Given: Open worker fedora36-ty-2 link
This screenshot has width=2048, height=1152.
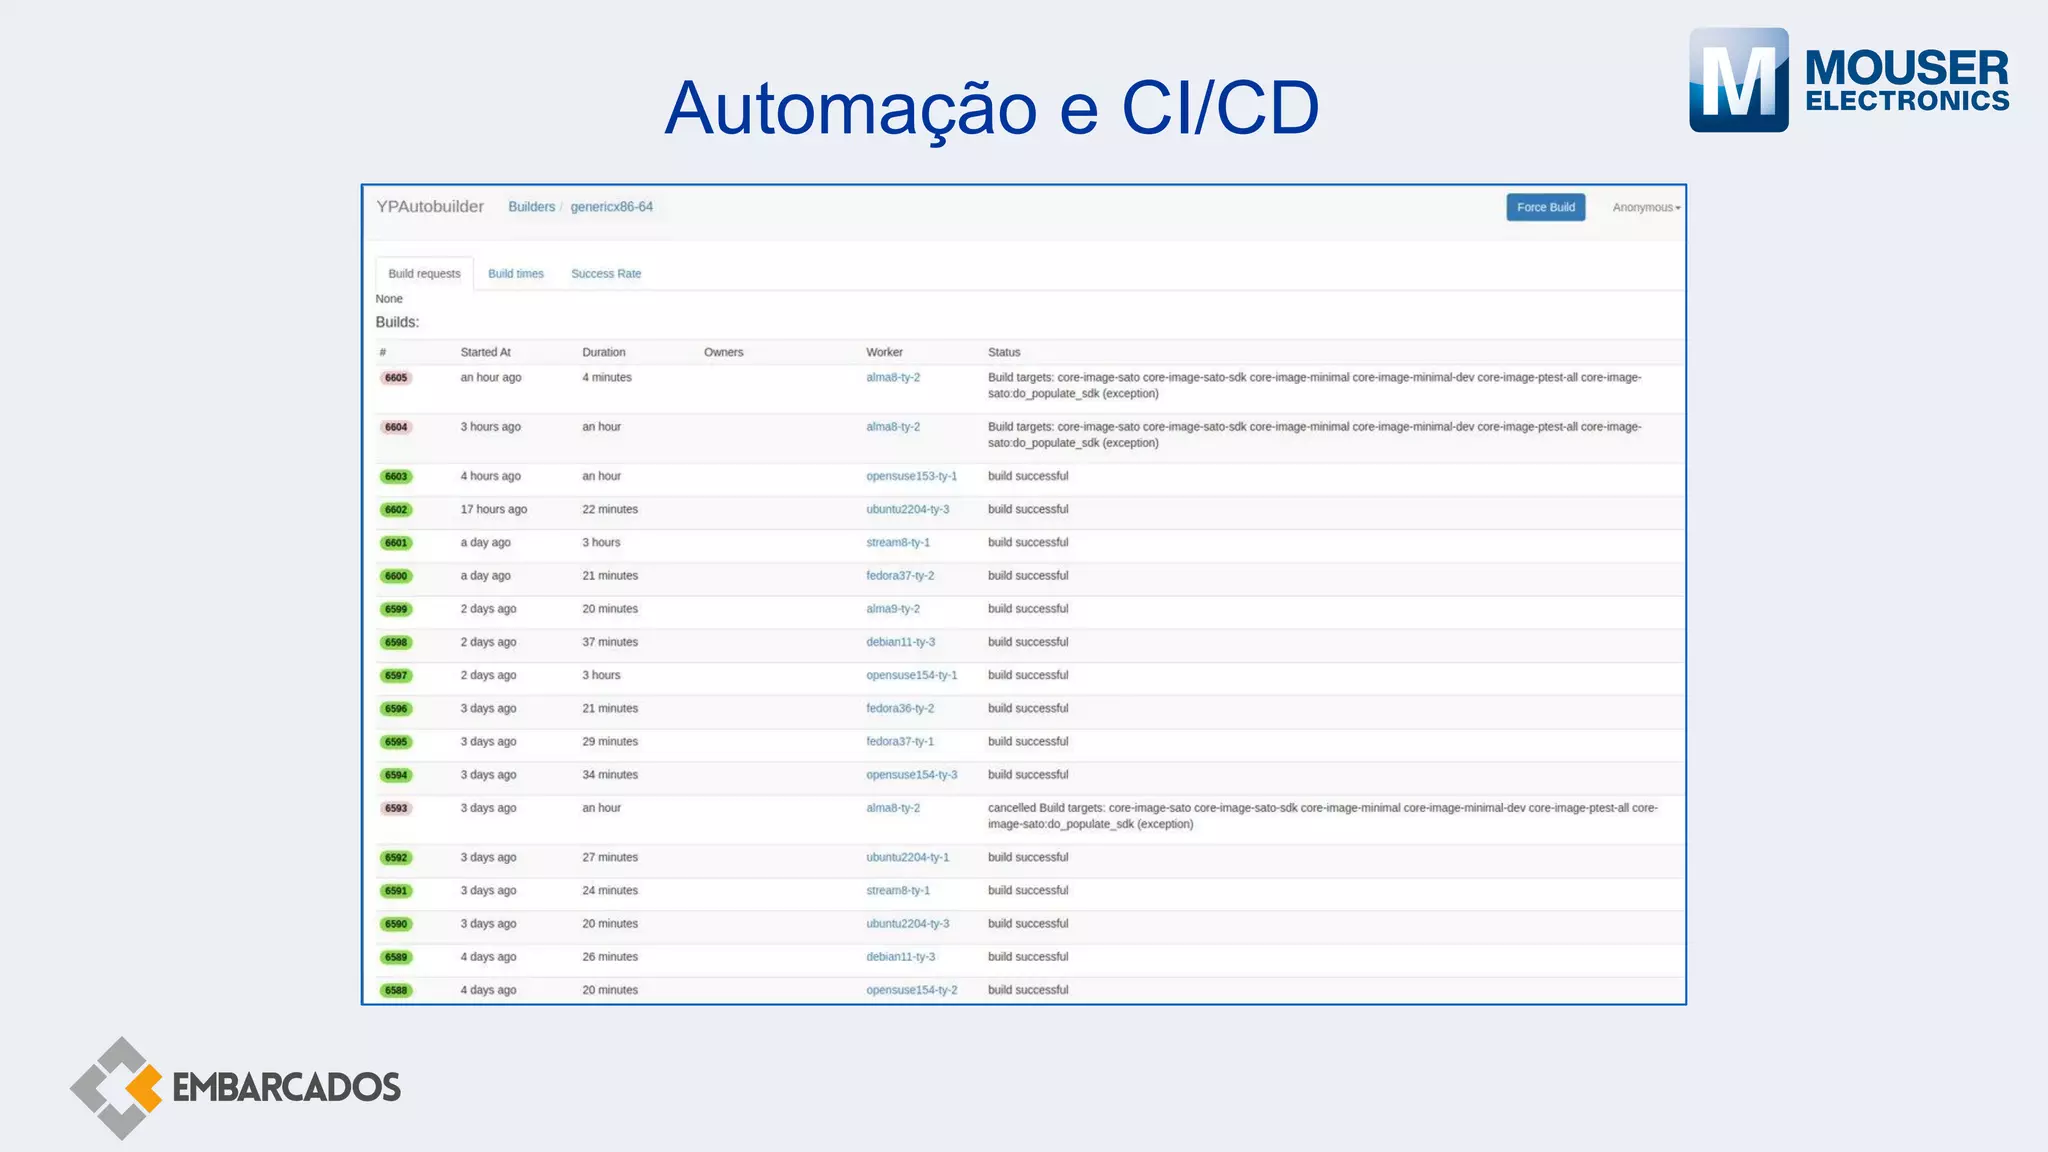Looking at the screenshot, I should pyautogui.click(x=900, y=708).
